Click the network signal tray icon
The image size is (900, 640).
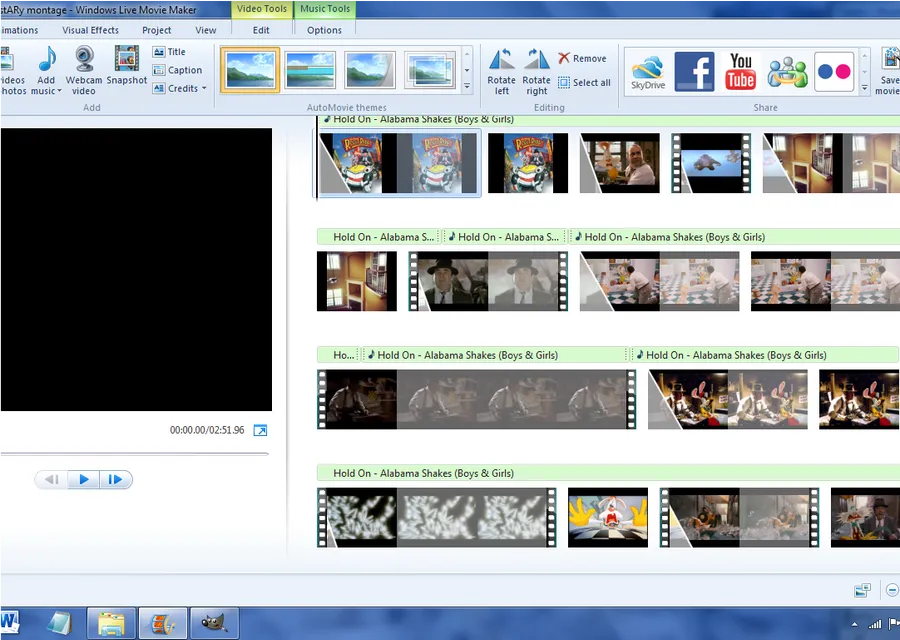[874, 625]
